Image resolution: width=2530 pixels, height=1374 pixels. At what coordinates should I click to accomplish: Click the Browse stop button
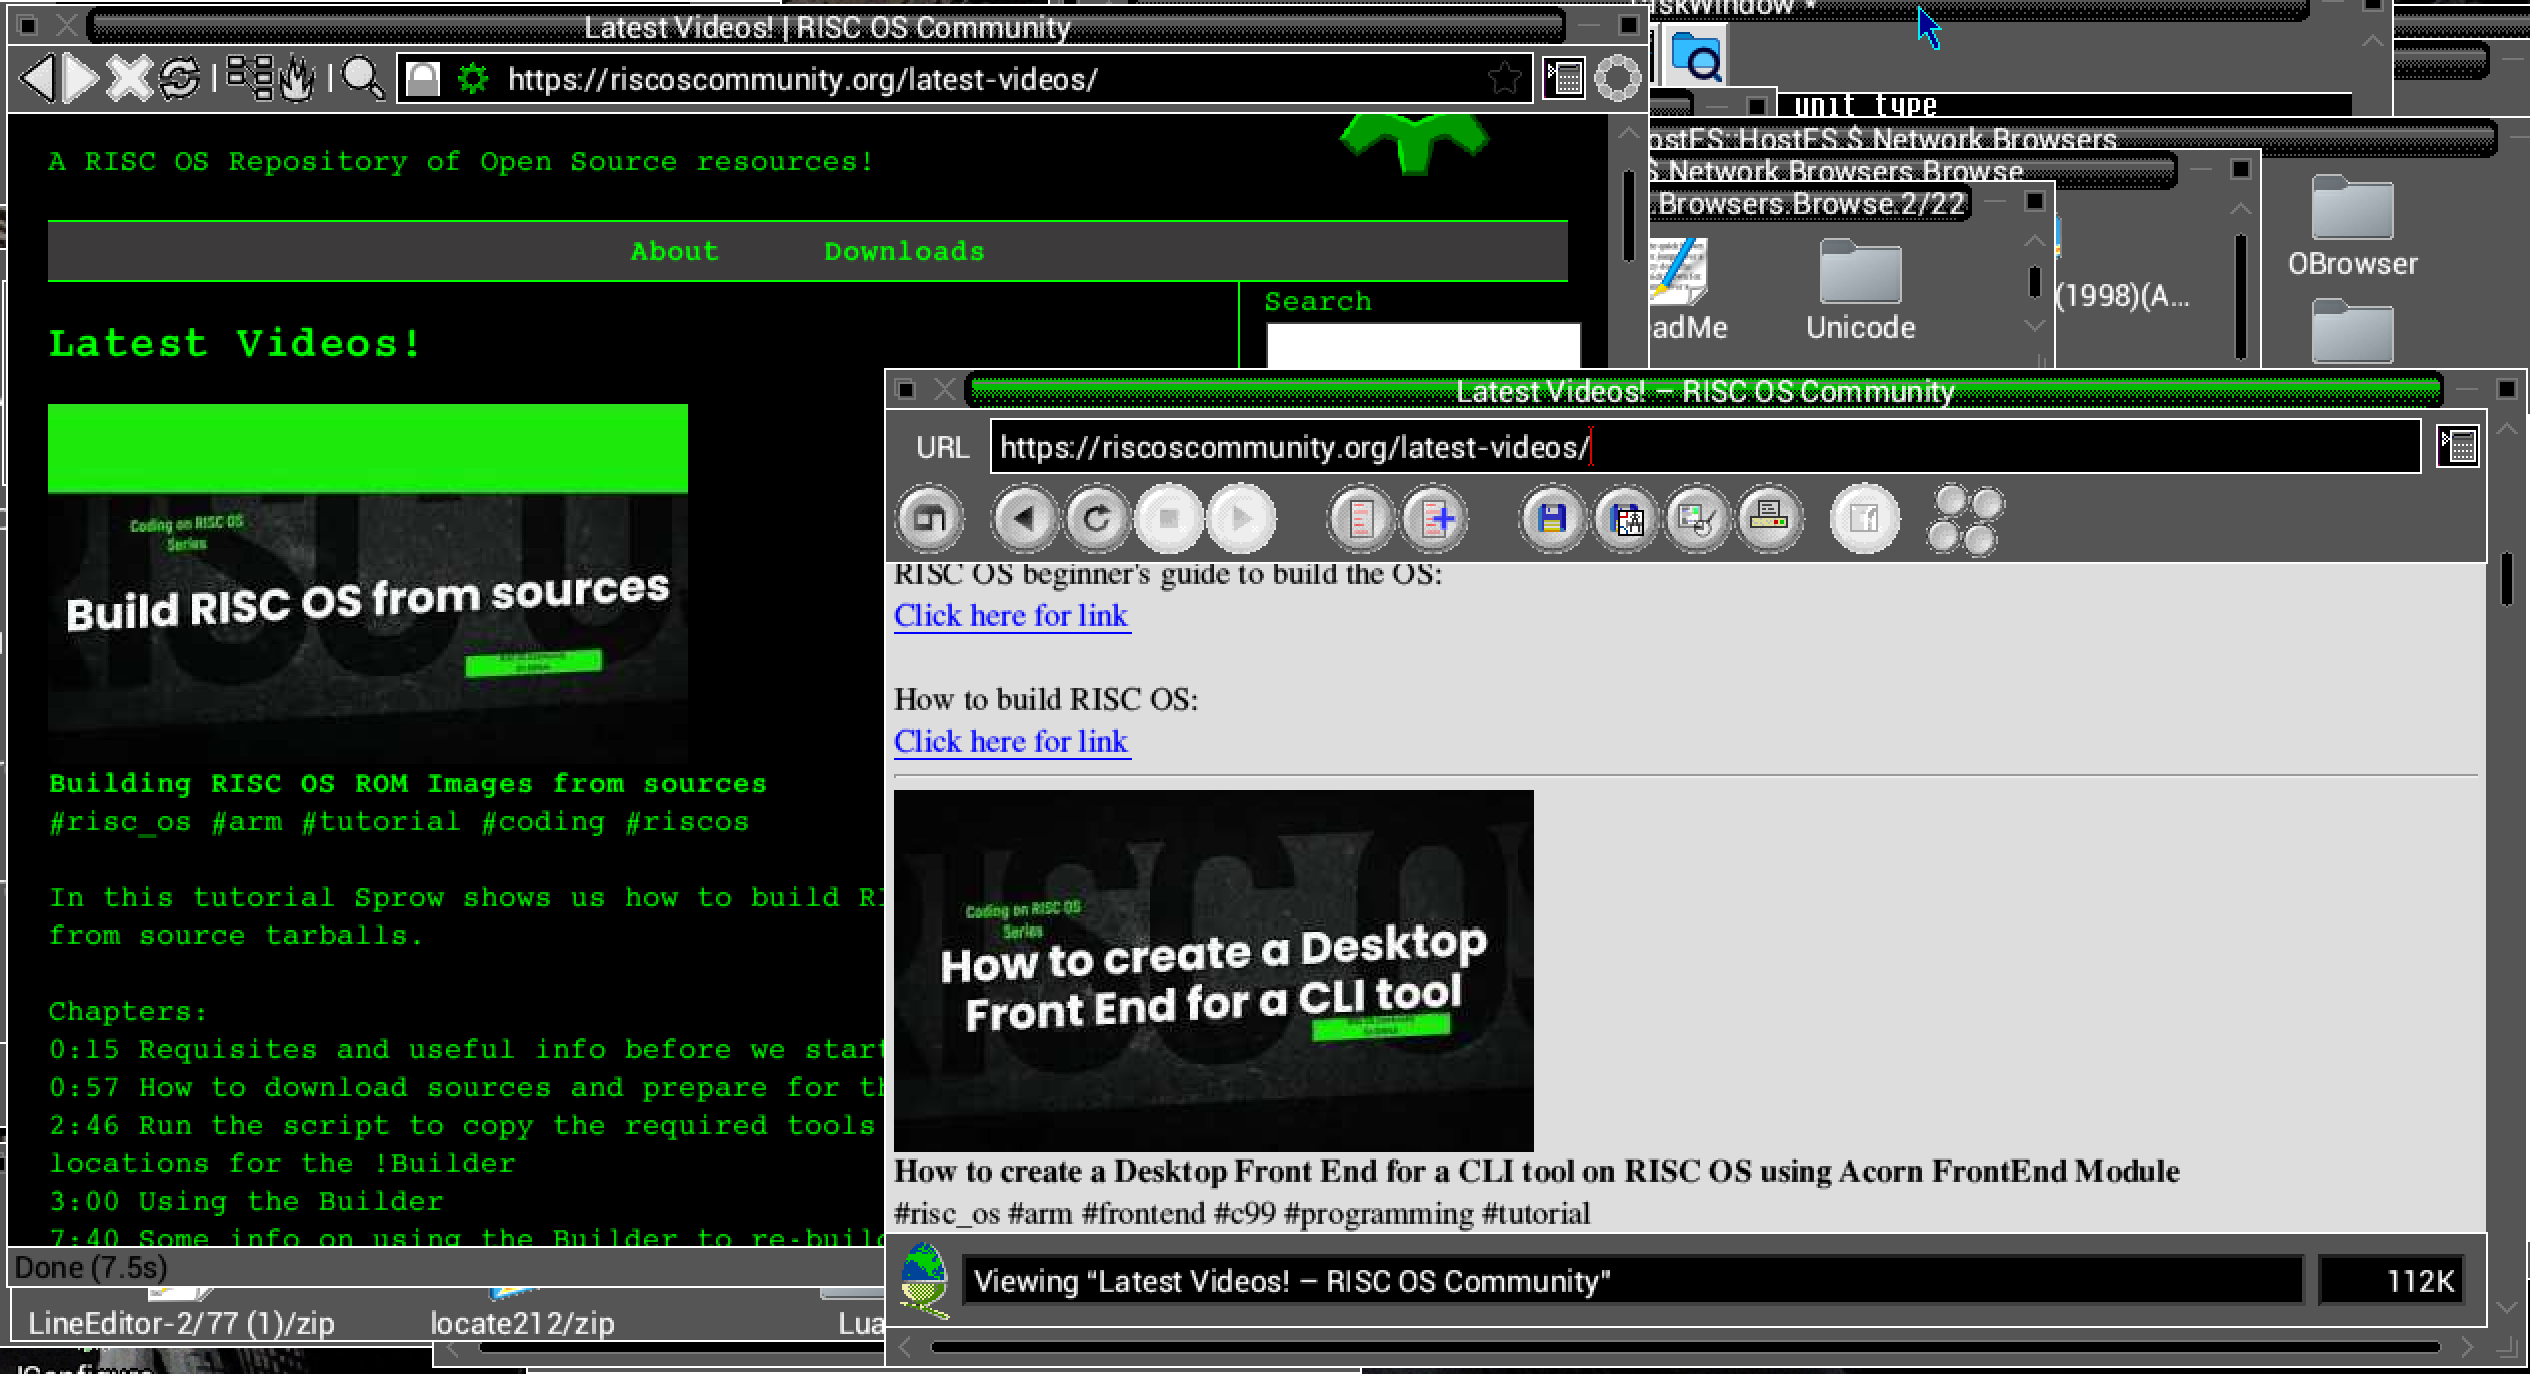point(1168,519)
